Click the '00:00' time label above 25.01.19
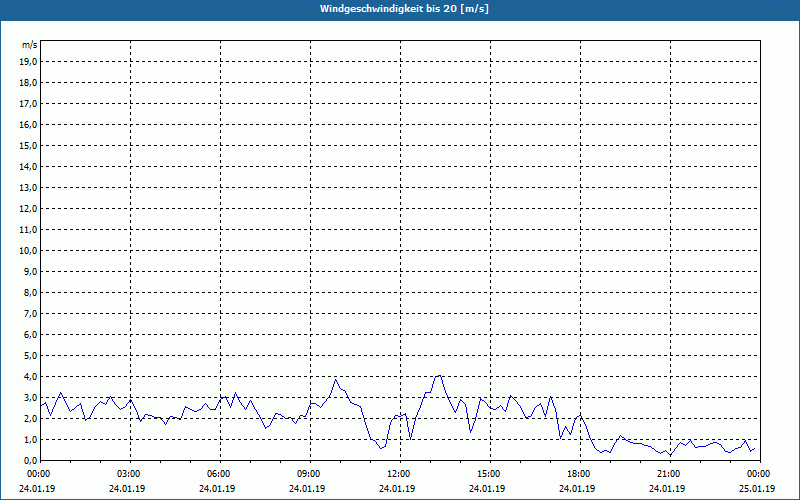Viewport: 800px width, 500px height. click(757, 474)
